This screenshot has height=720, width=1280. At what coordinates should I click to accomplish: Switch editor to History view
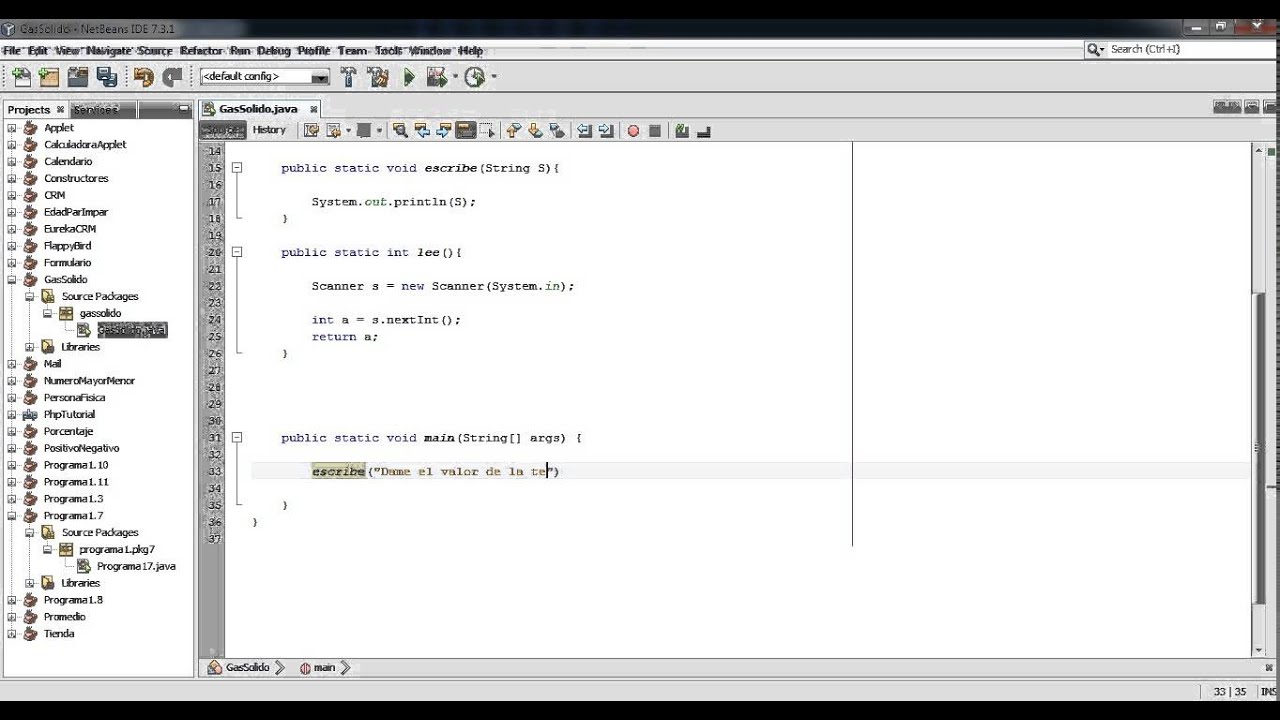[269, 130]
